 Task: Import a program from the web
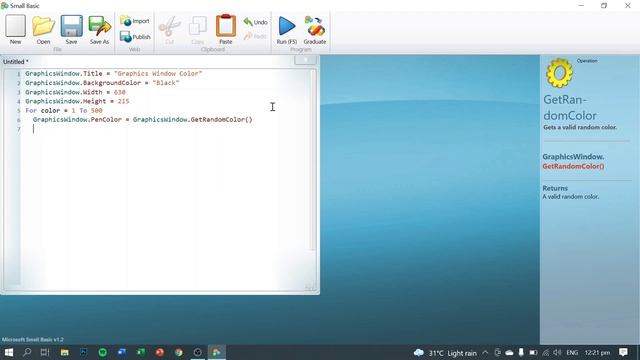pos(135,21)
